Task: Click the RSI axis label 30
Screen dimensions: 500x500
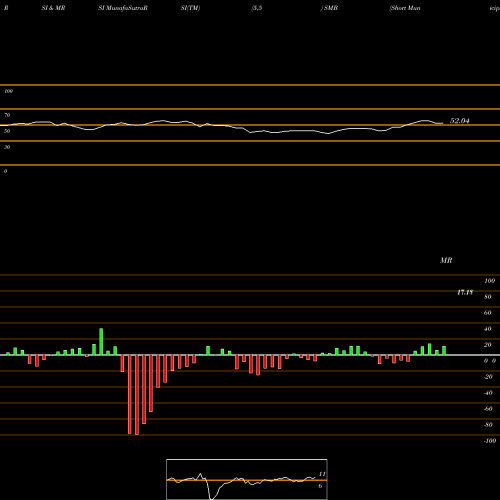Action: pos(7,147)
